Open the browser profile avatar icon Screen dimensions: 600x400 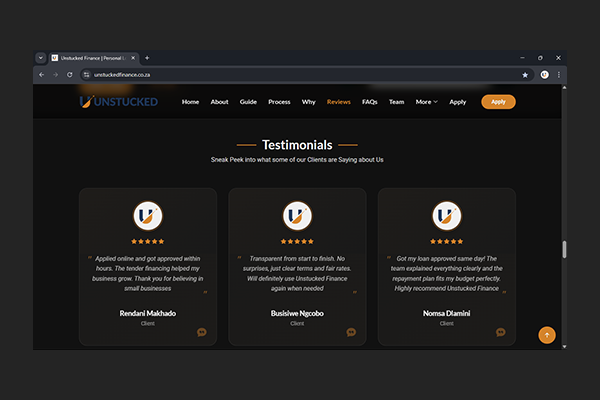click(x=545, y=75)
